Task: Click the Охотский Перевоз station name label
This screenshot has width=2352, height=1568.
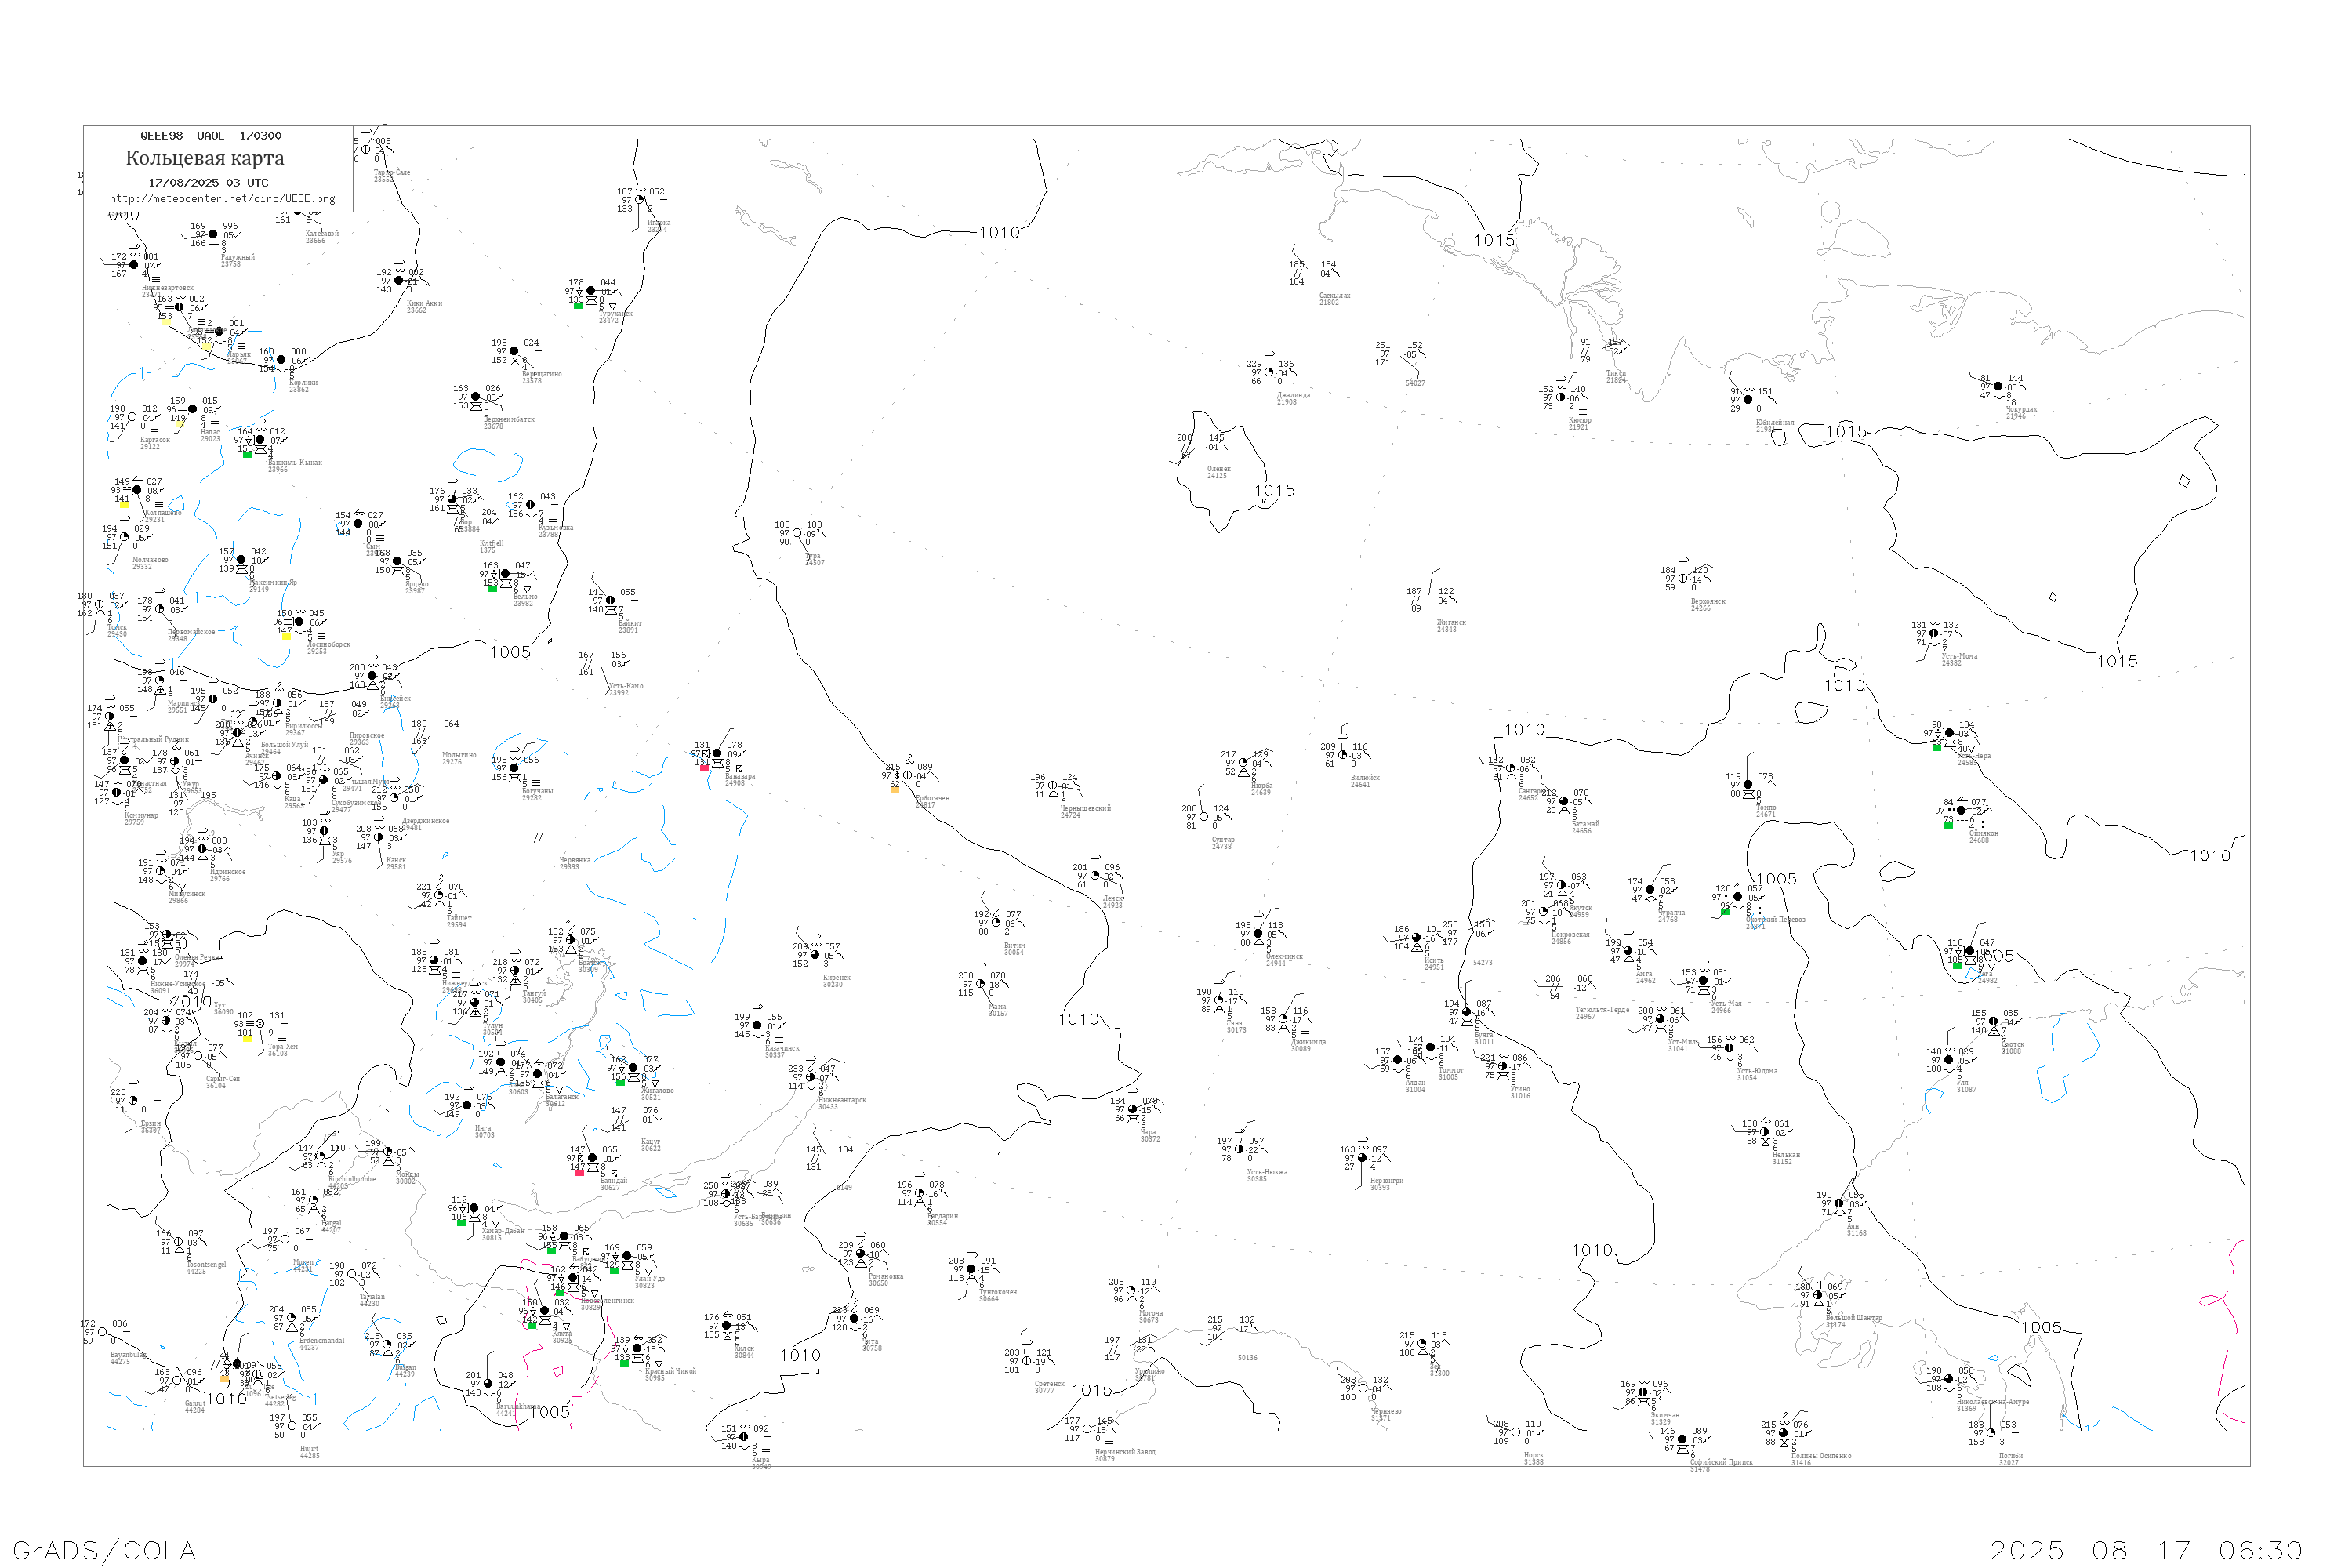Action: [x=1775, y=920]
